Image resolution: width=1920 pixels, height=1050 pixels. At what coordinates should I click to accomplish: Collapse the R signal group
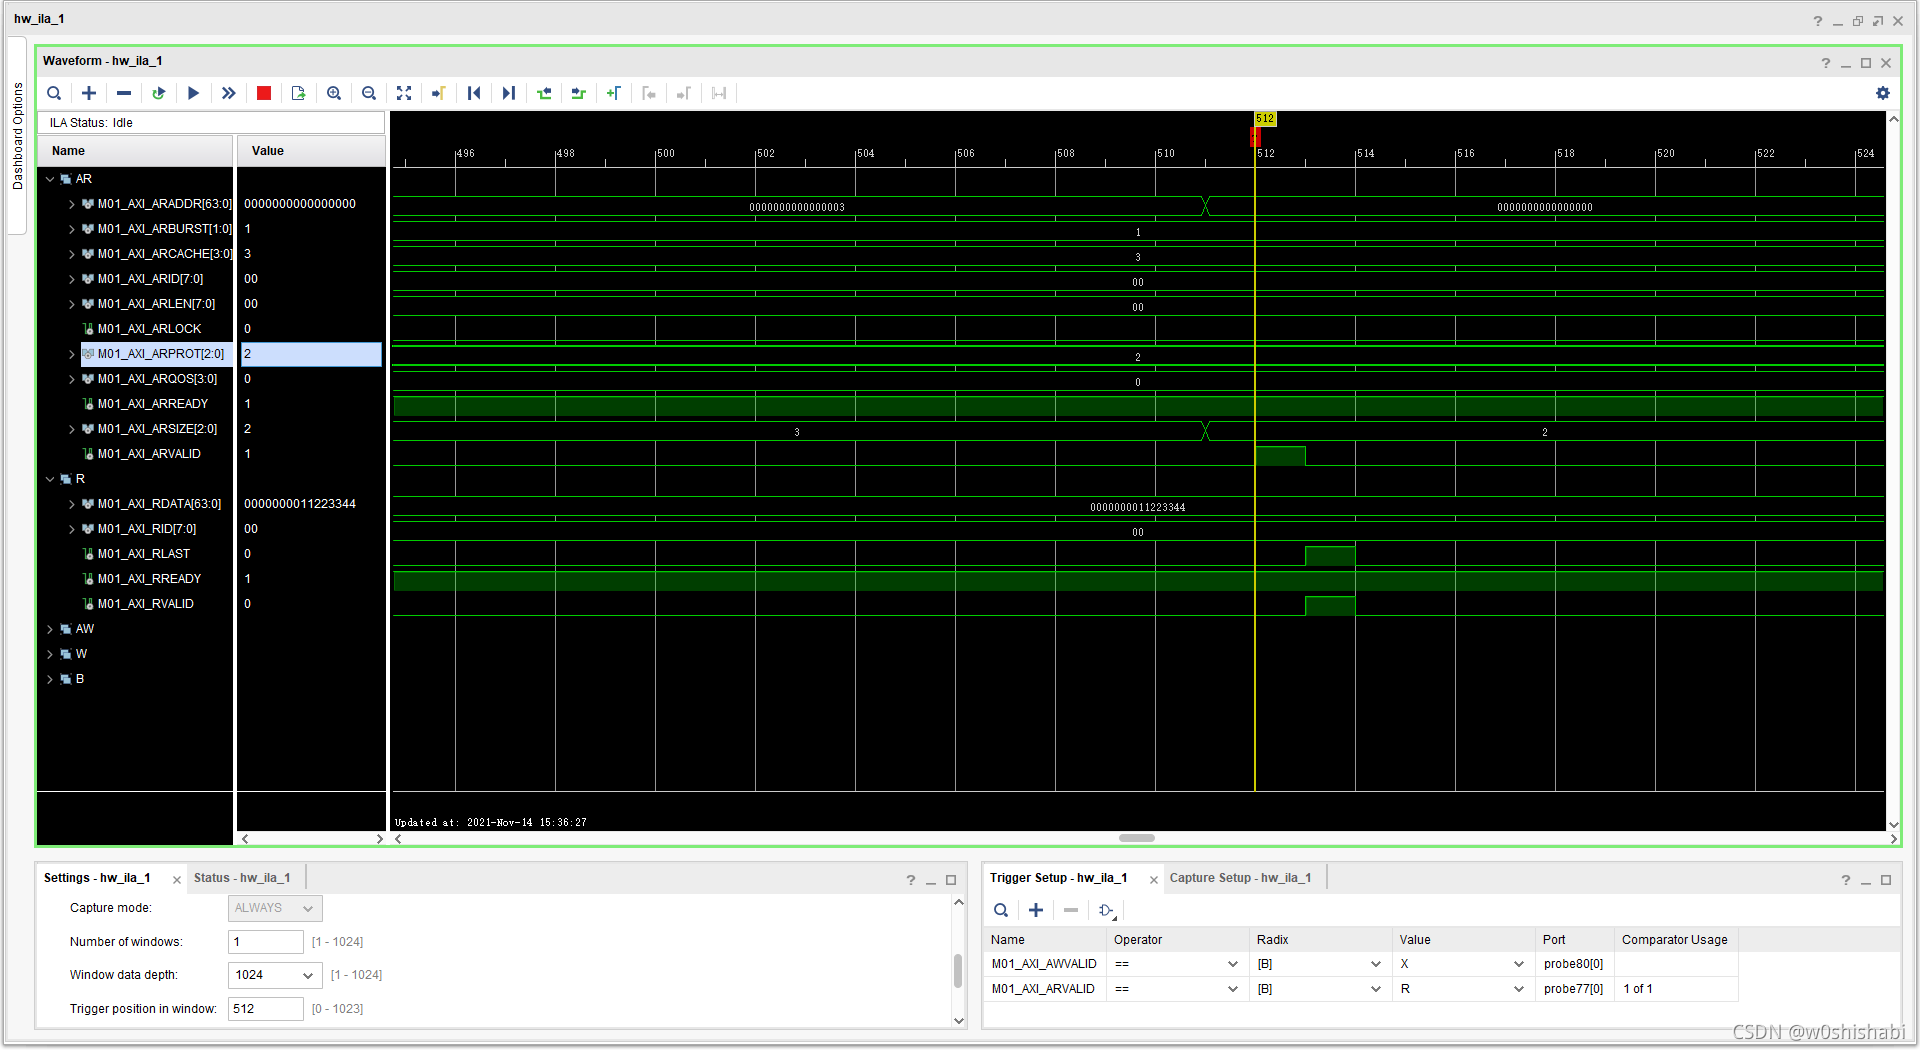click(50, 479)
